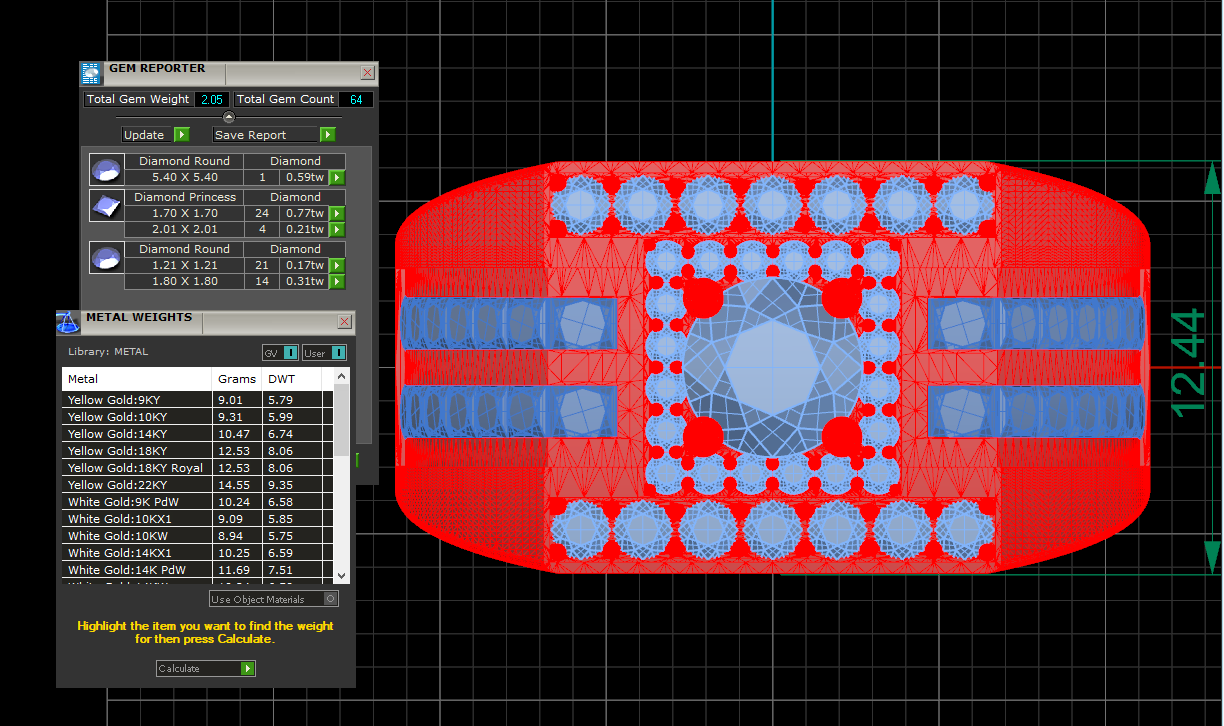Click the Gem Reporter panel icon

(x=92, y=73)
